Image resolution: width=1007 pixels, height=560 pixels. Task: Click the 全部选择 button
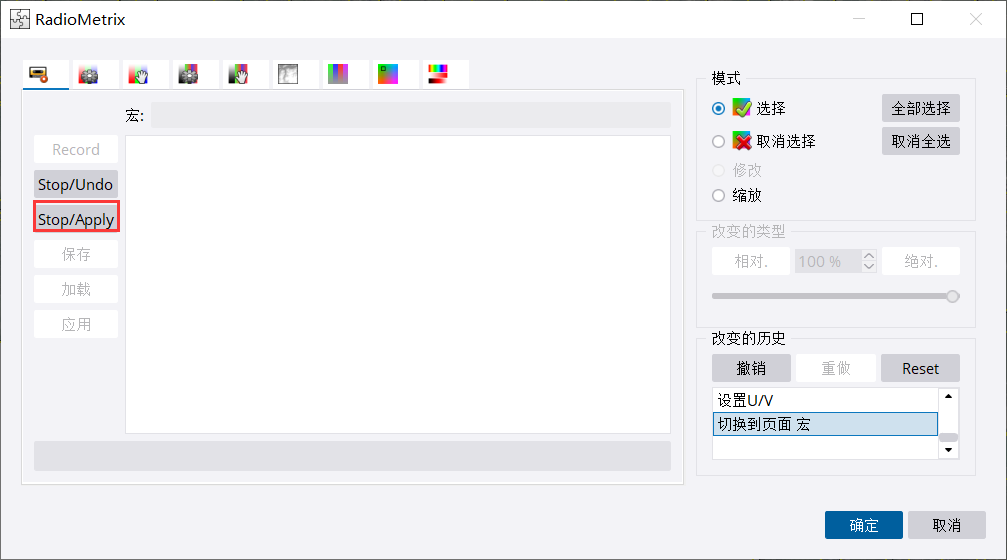[x=920, y=108]
